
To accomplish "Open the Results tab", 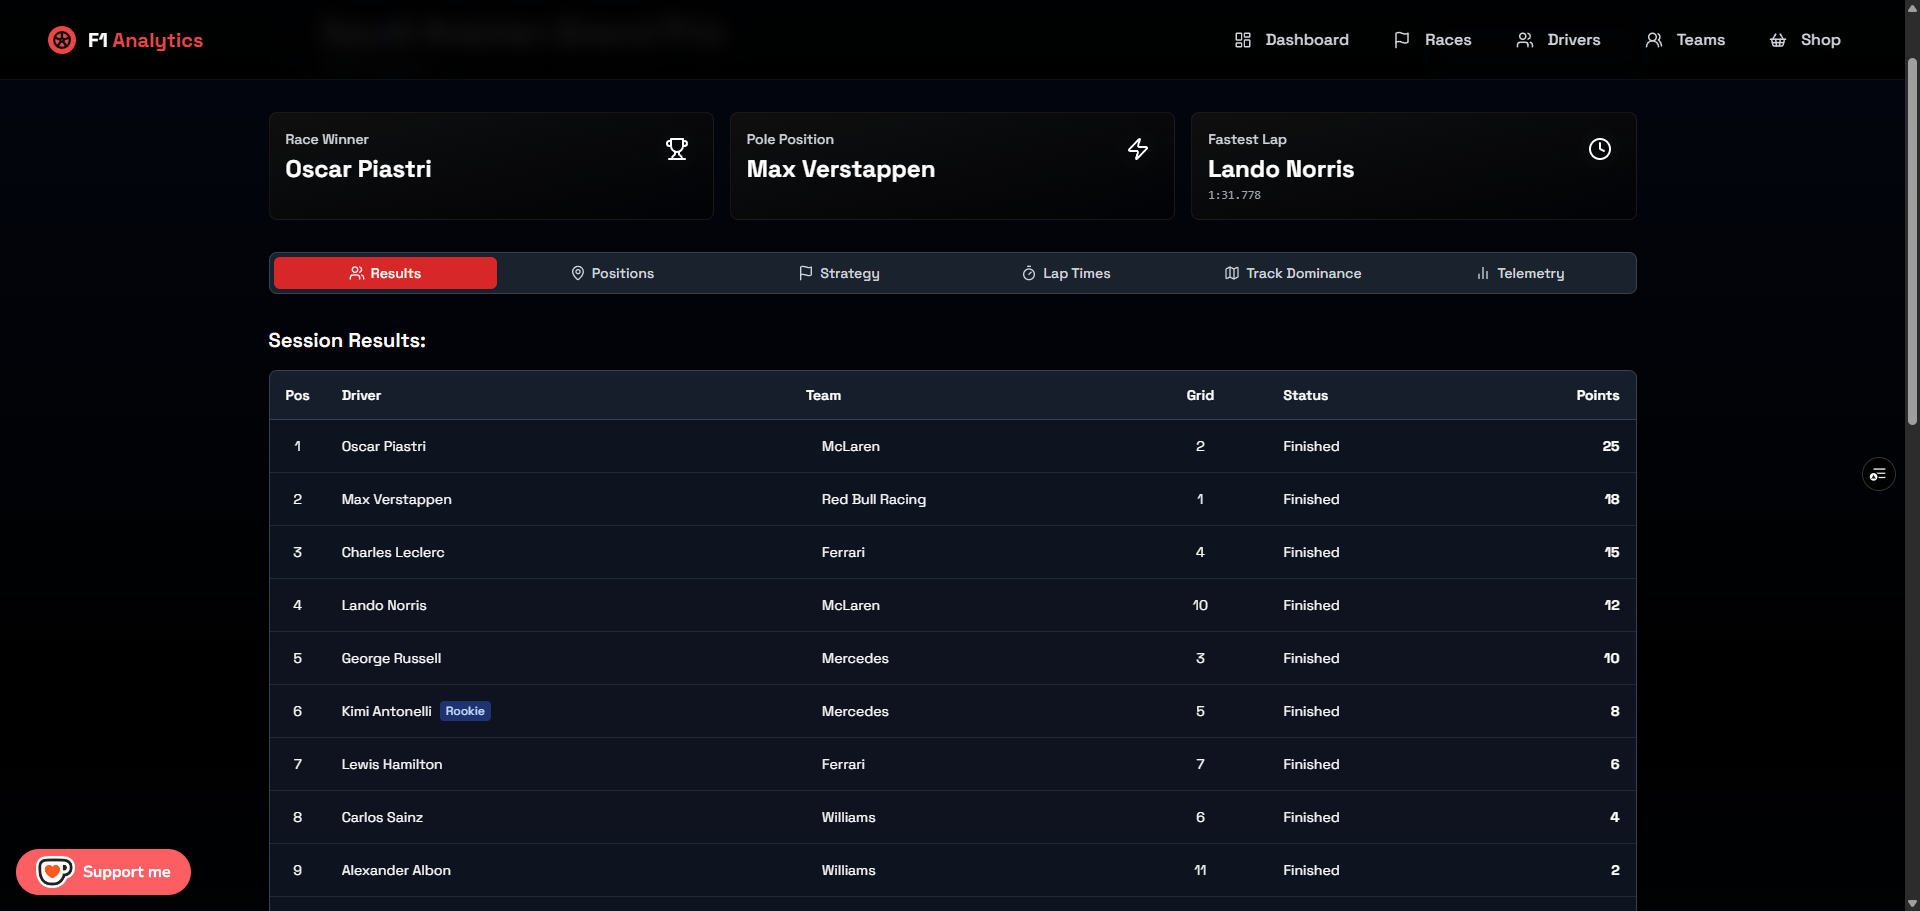I will (x=385, y=273).
